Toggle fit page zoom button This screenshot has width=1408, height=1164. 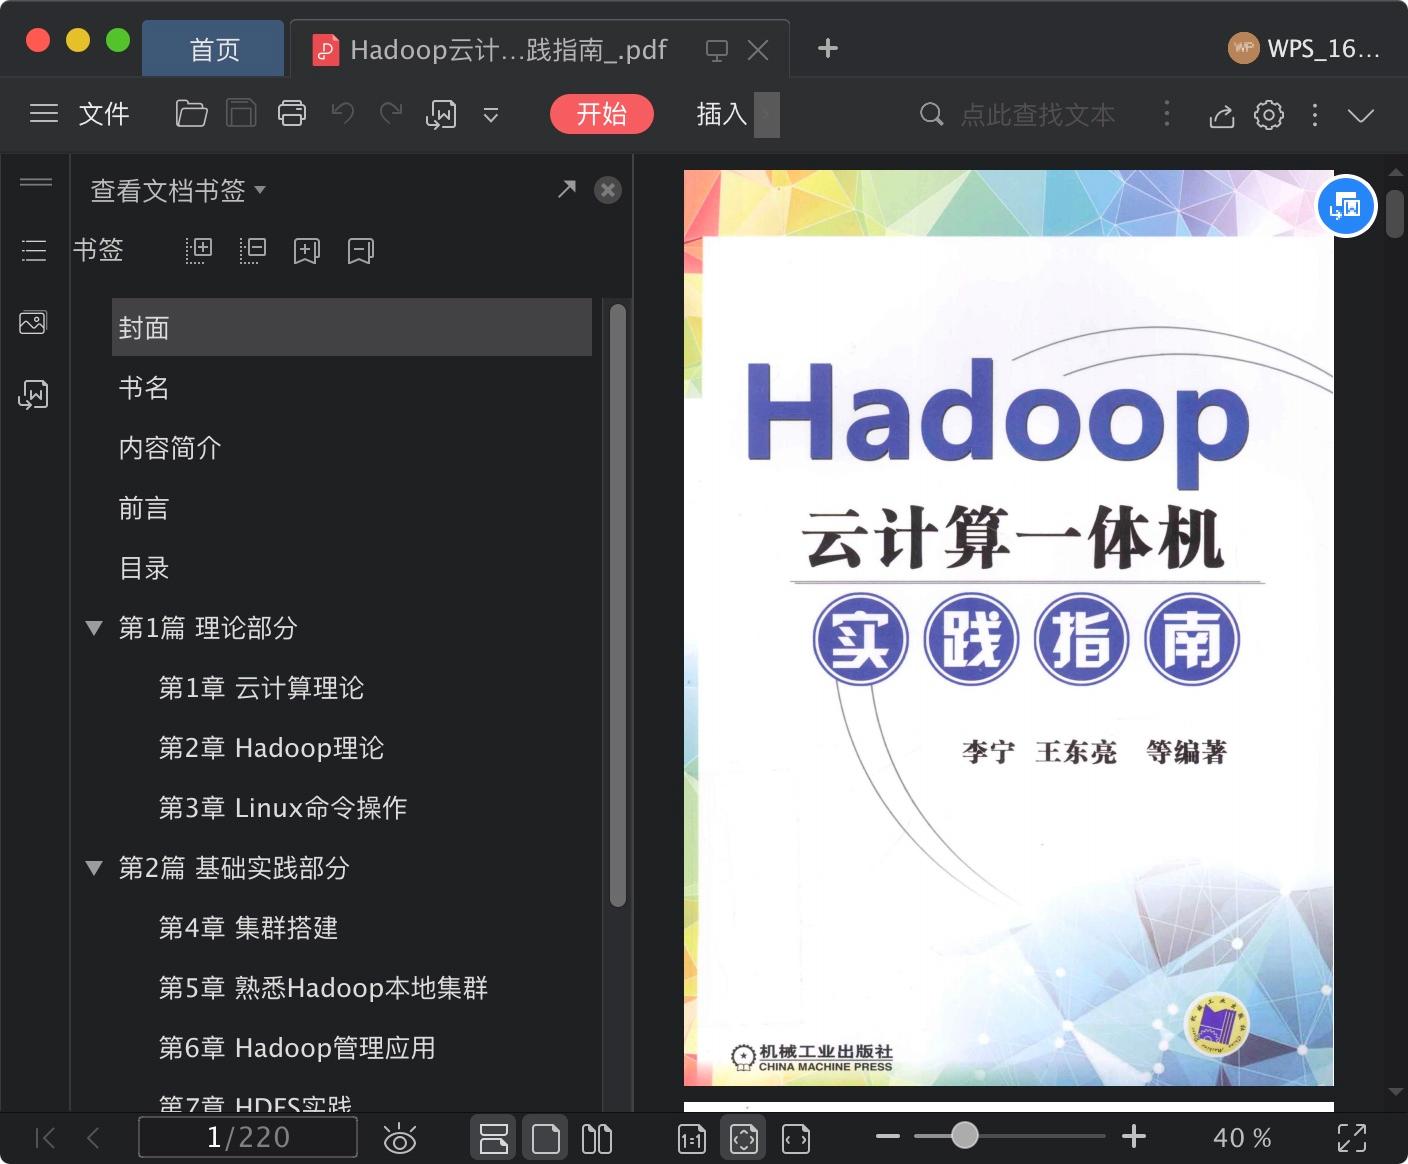744,1138
